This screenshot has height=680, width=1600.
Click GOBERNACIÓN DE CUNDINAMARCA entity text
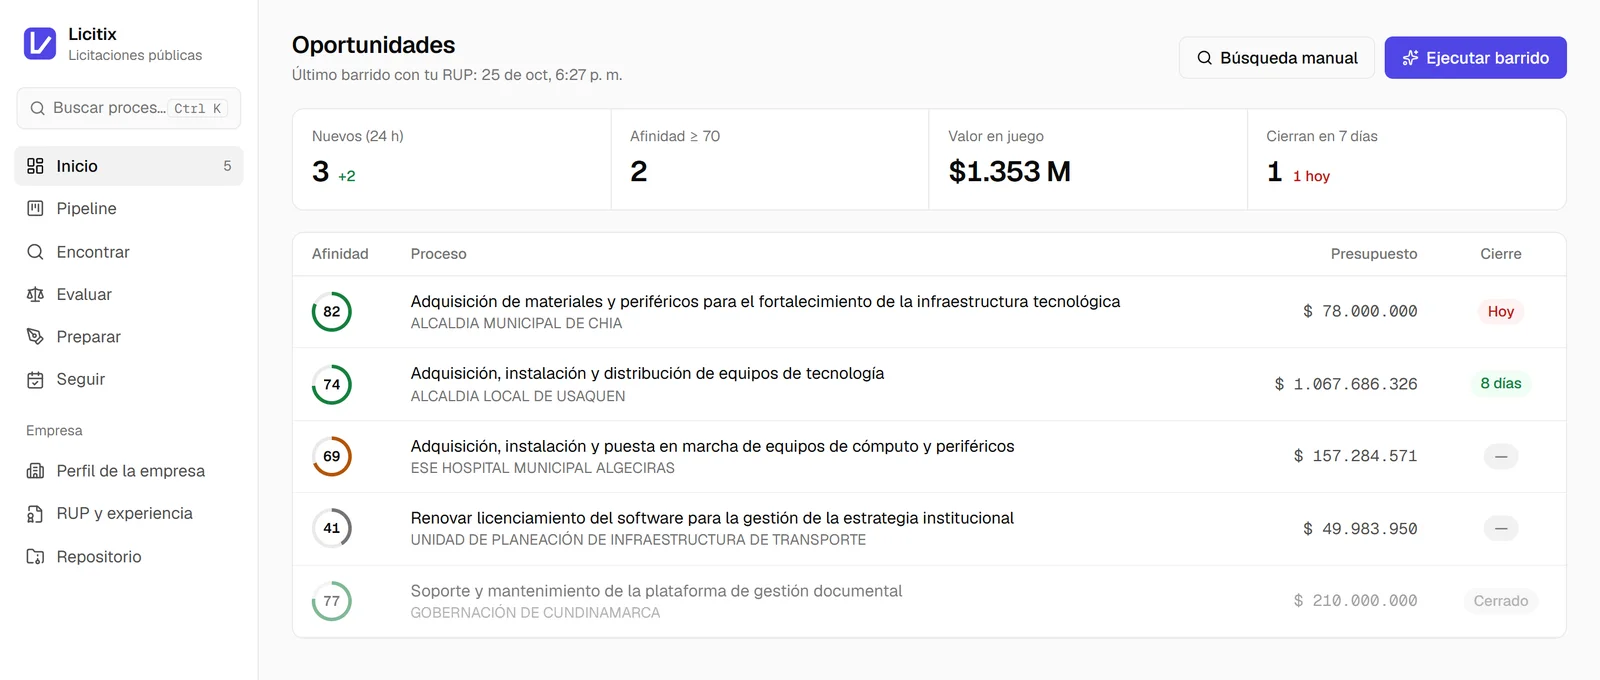(535, 613)
